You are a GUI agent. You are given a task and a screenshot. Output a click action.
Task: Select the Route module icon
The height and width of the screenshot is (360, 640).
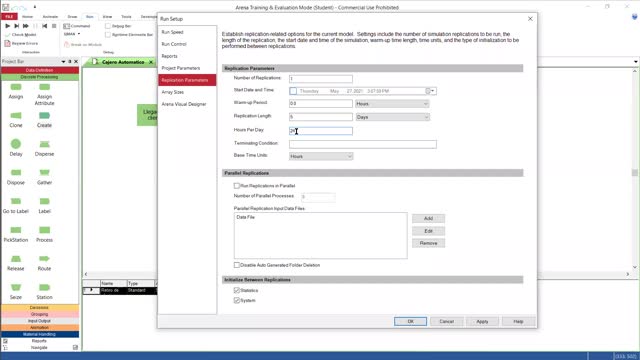point(44,259)
